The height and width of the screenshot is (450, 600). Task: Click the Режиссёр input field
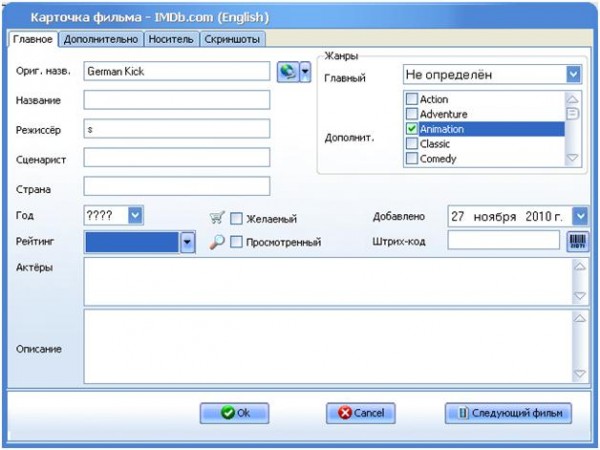[x=177, y=129]
